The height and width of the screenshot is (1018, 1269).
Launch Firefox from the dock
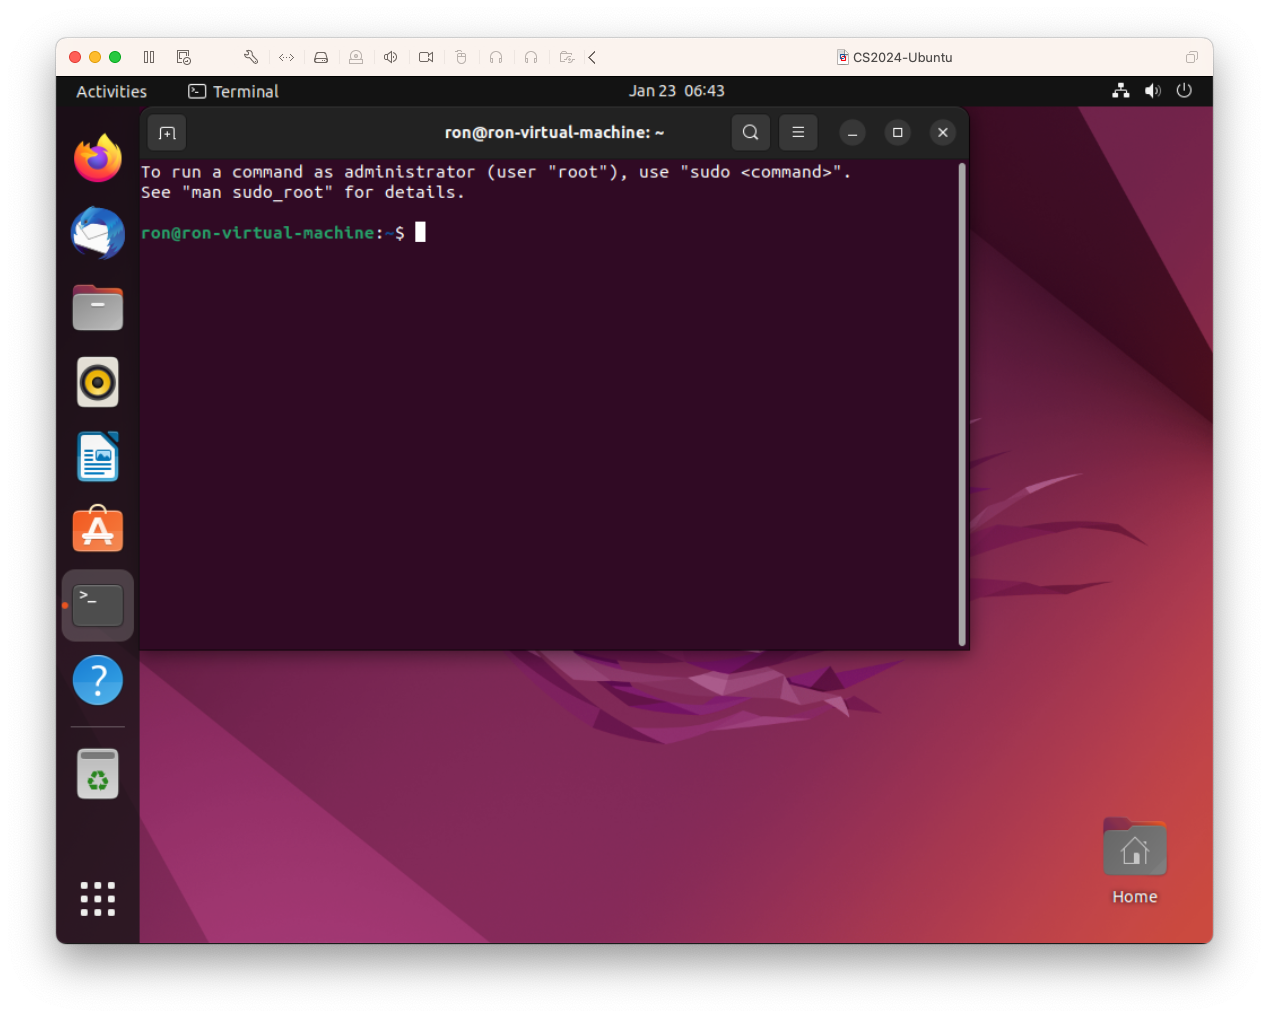click(x=98, y=159)
